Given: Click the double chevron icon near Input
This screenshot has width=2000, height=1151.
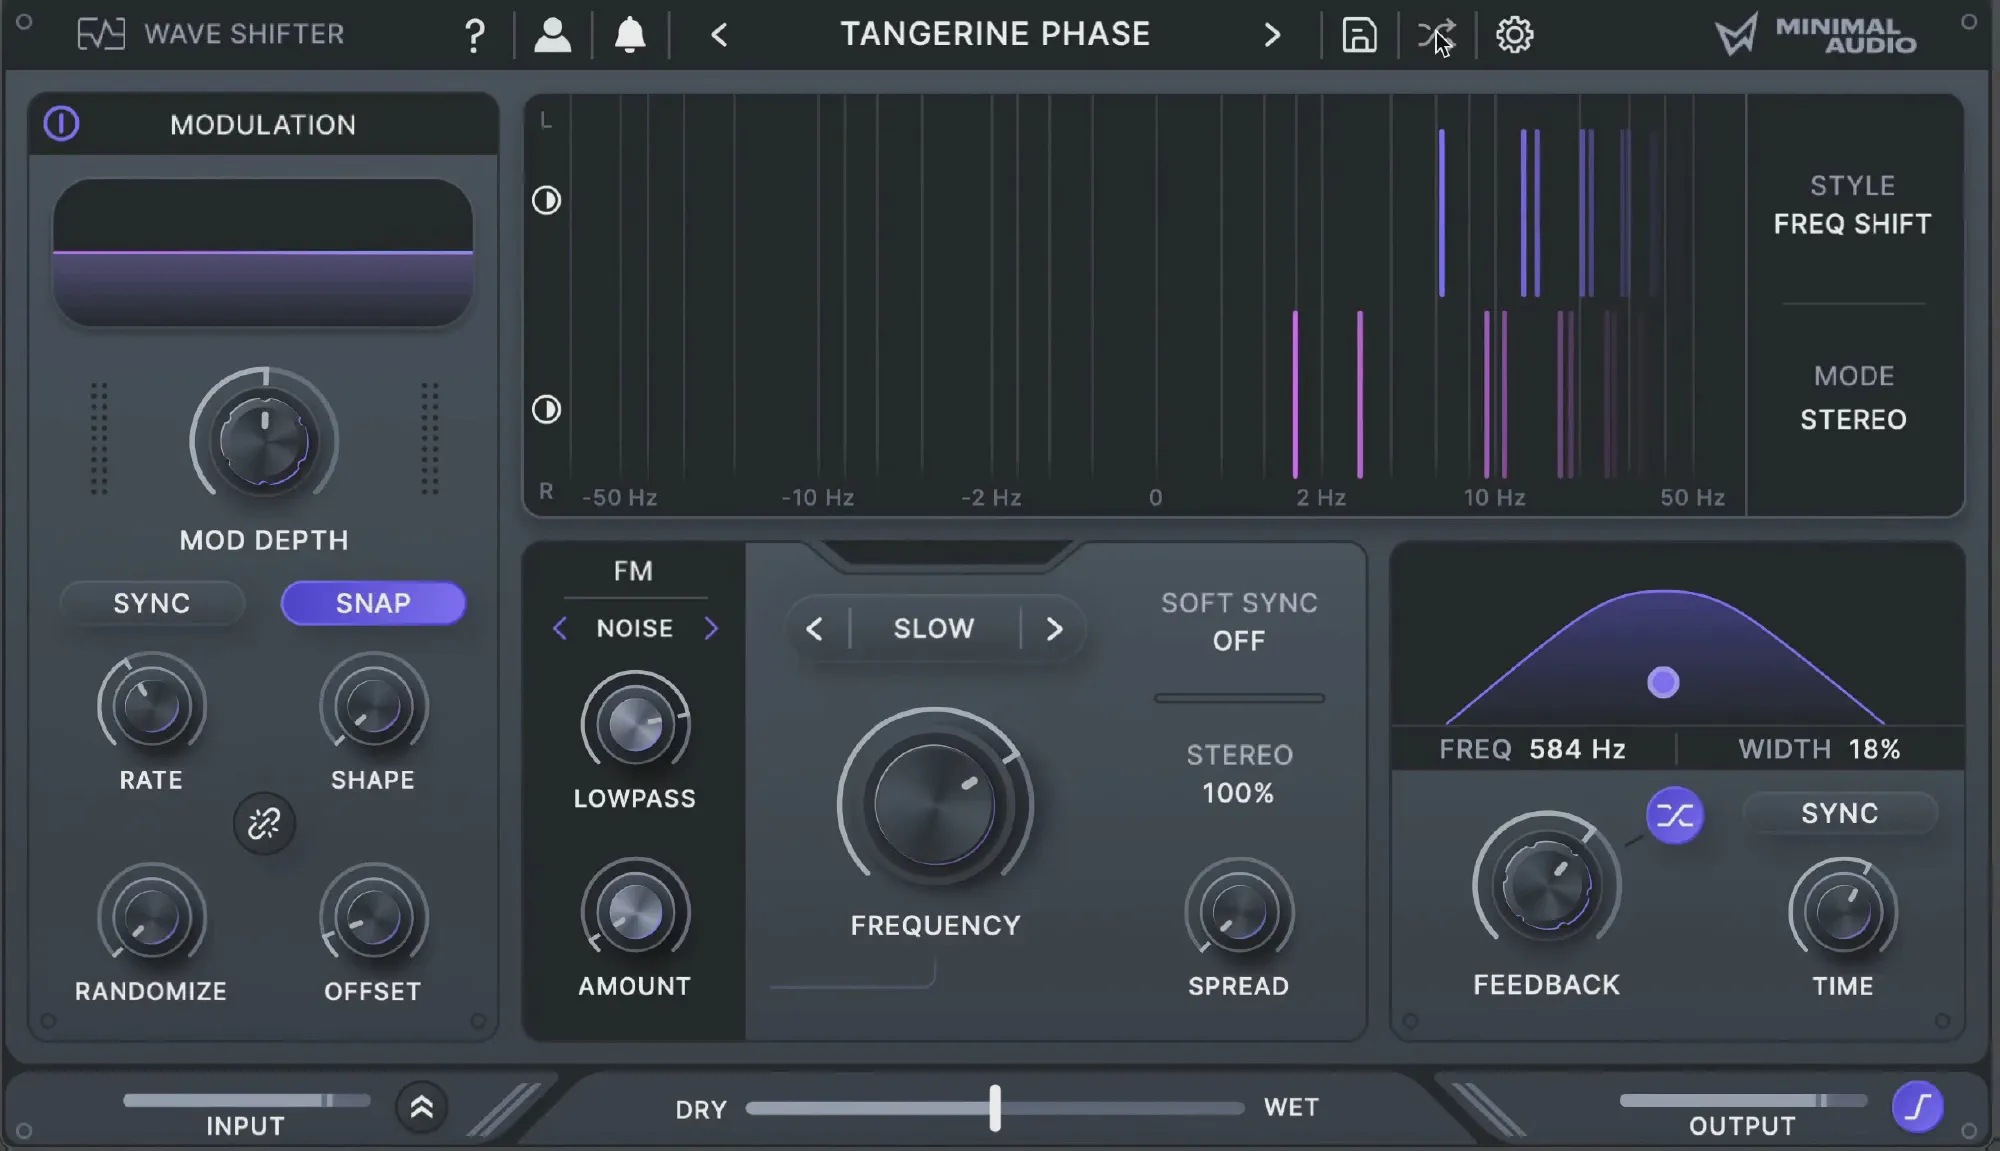Looking at the screenshot, I should pyautogui.click(x=421, y=1107).
